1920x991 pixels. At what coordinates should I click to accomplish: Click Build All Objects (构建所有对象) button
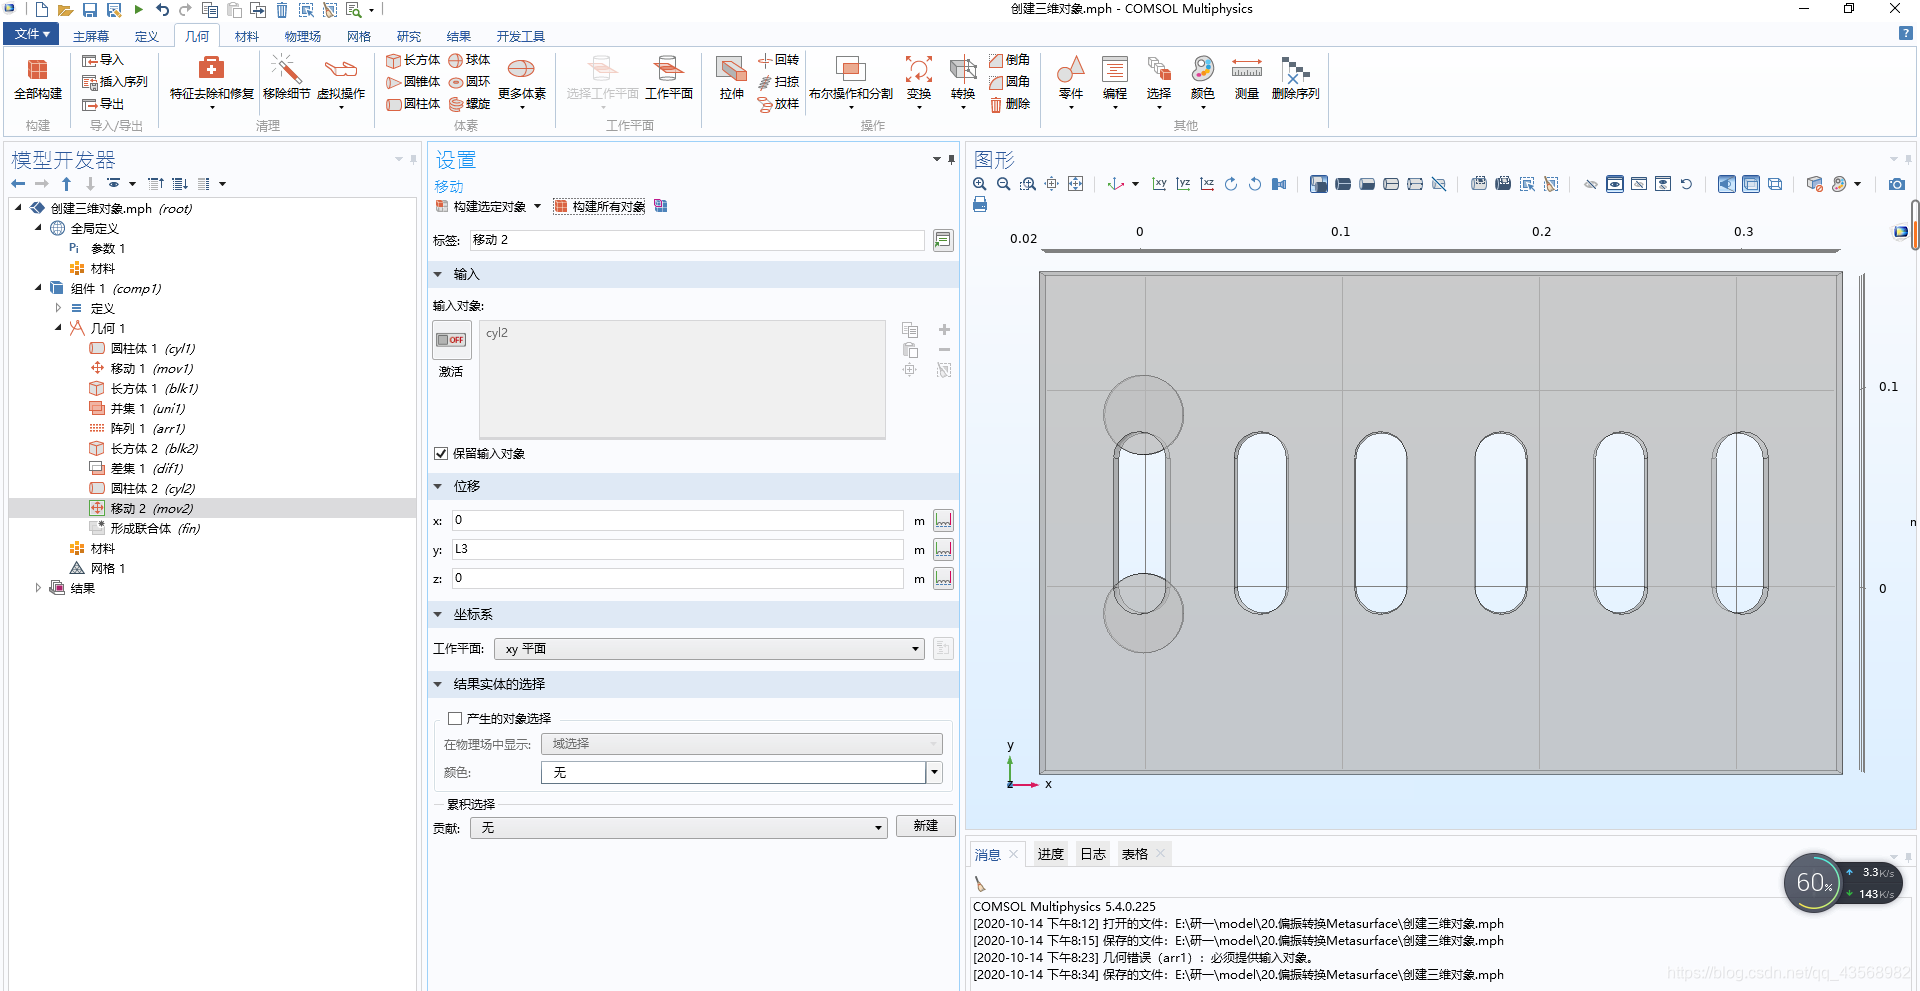click(x=600, y=207)
